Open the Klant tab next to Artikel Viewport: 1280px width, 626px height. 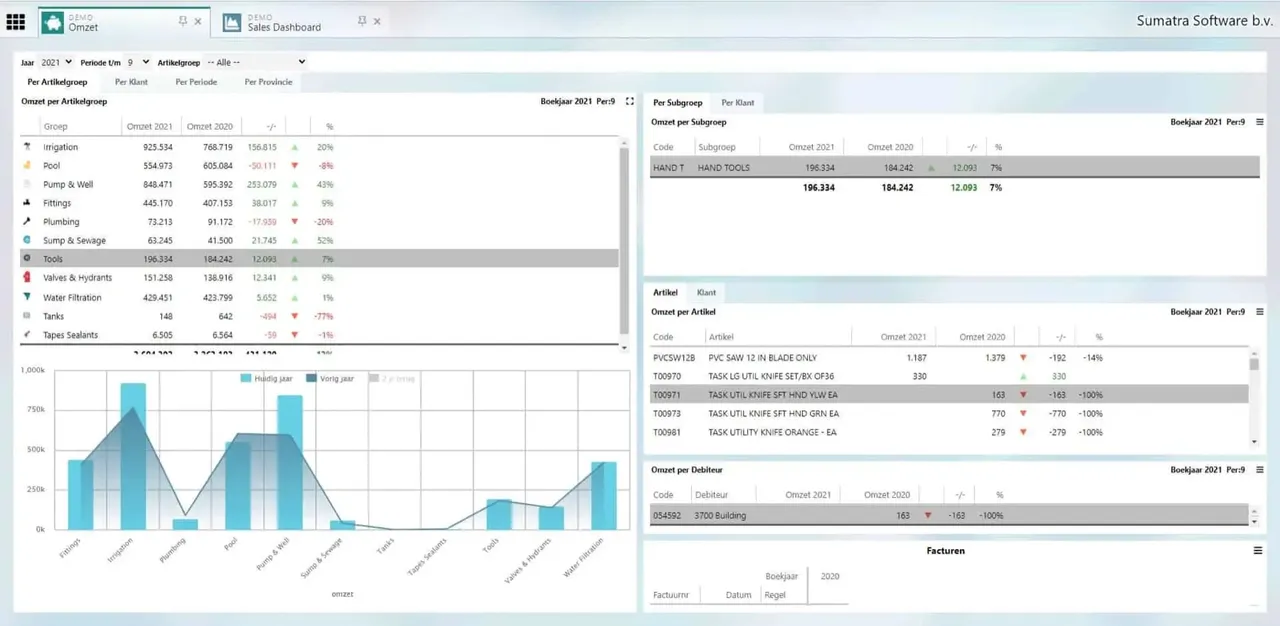[706, 292]
